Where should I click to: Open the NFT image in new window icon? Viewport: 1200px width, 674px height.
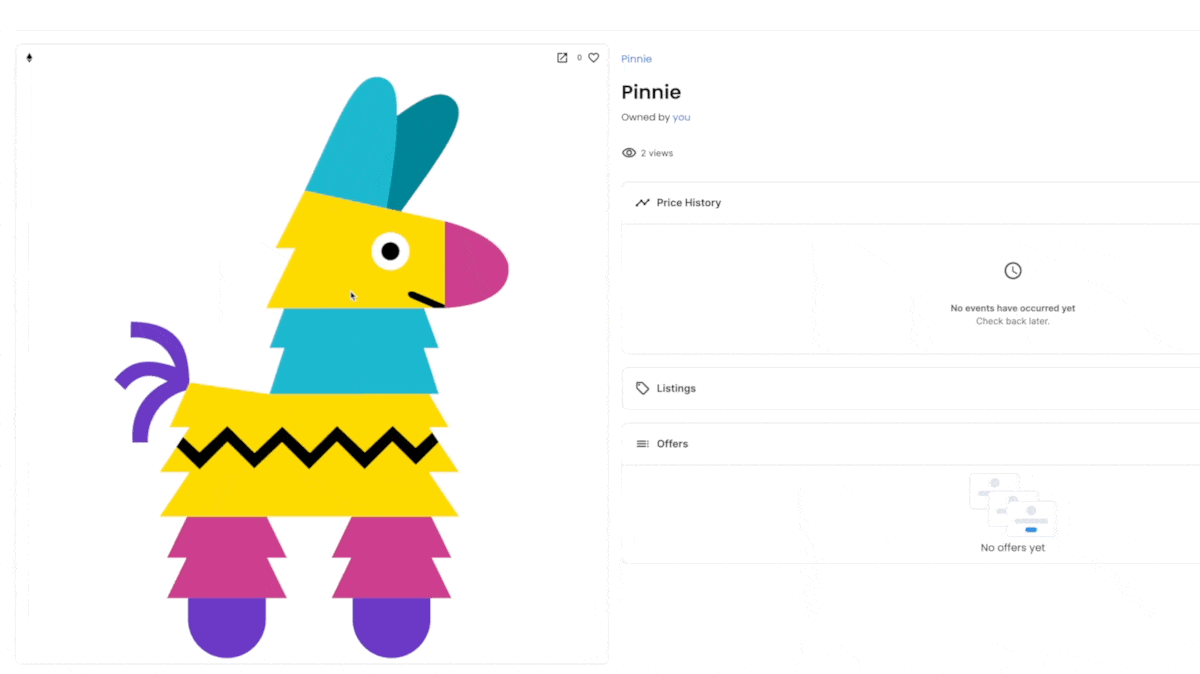(562, 58)
